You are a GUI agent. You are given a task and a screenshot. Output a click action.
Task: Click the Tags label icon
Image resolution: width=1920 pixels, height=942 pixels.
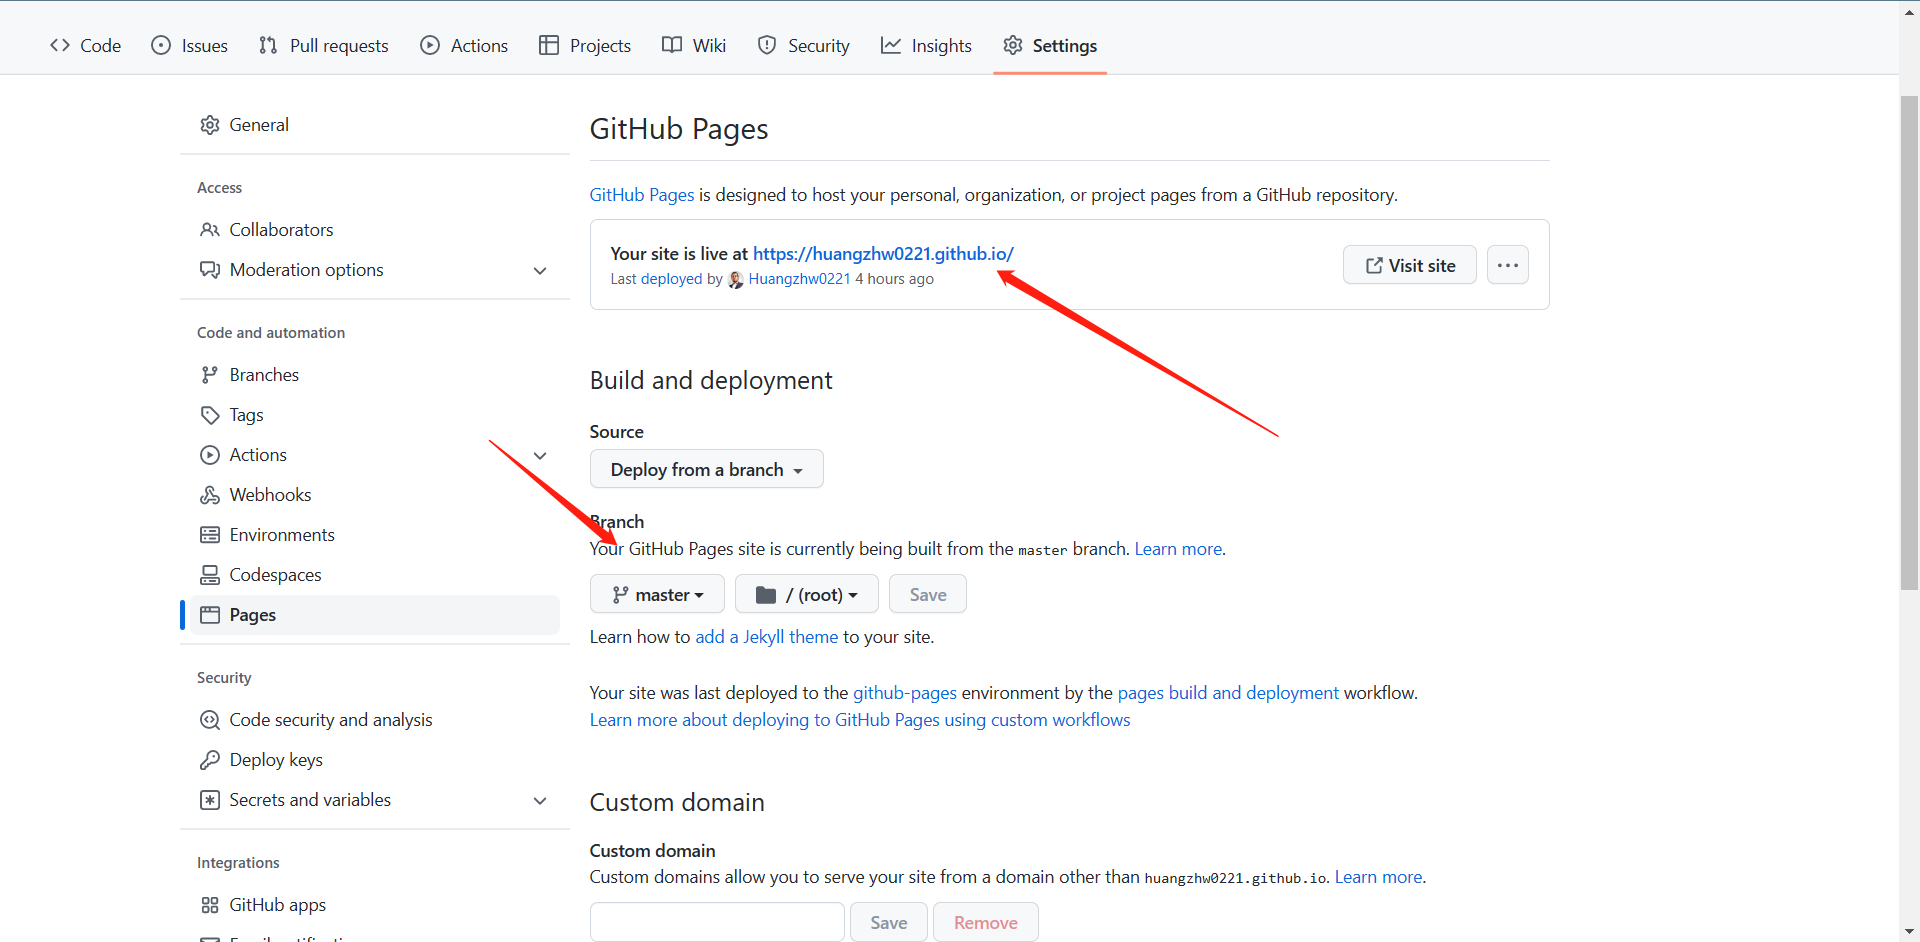[210, 415]
